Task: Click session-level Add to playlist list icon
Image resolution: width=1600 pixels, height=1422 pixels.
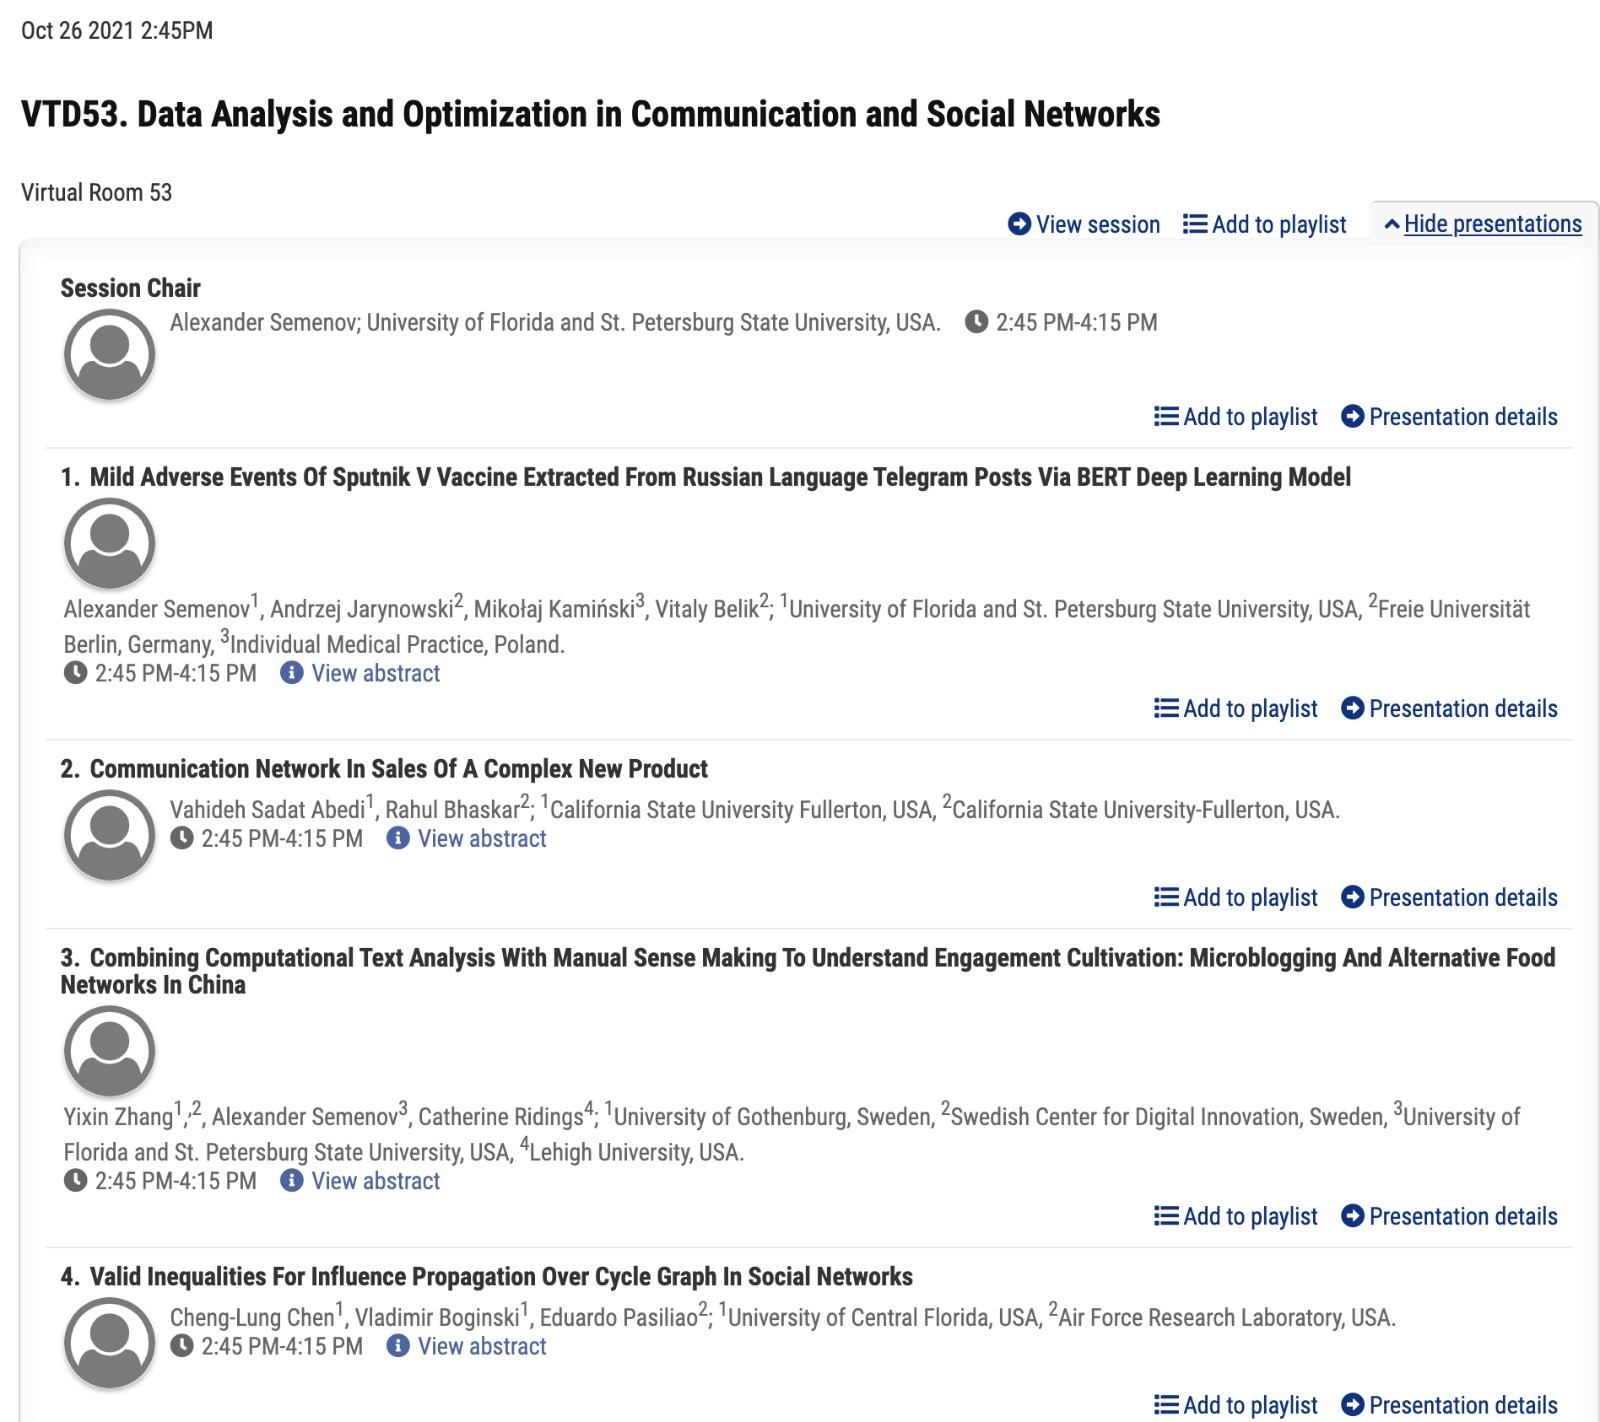Action: [1195, 224]
